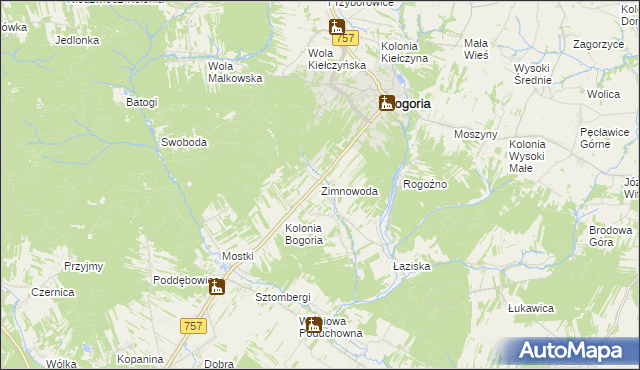Select the Zagorzyce label
Image resolution: width=640 pixels, height=370 pixels.
click(x=598, y=44)
